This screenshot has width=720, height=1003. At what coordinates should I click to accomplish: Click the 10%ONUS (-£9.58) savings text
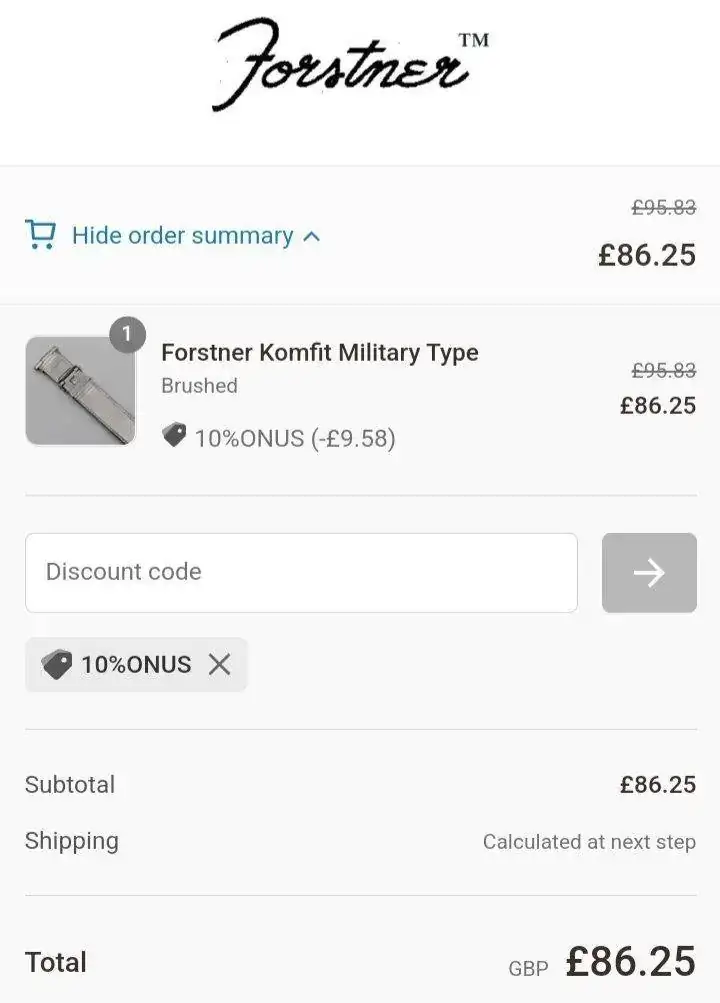(295, 438)
